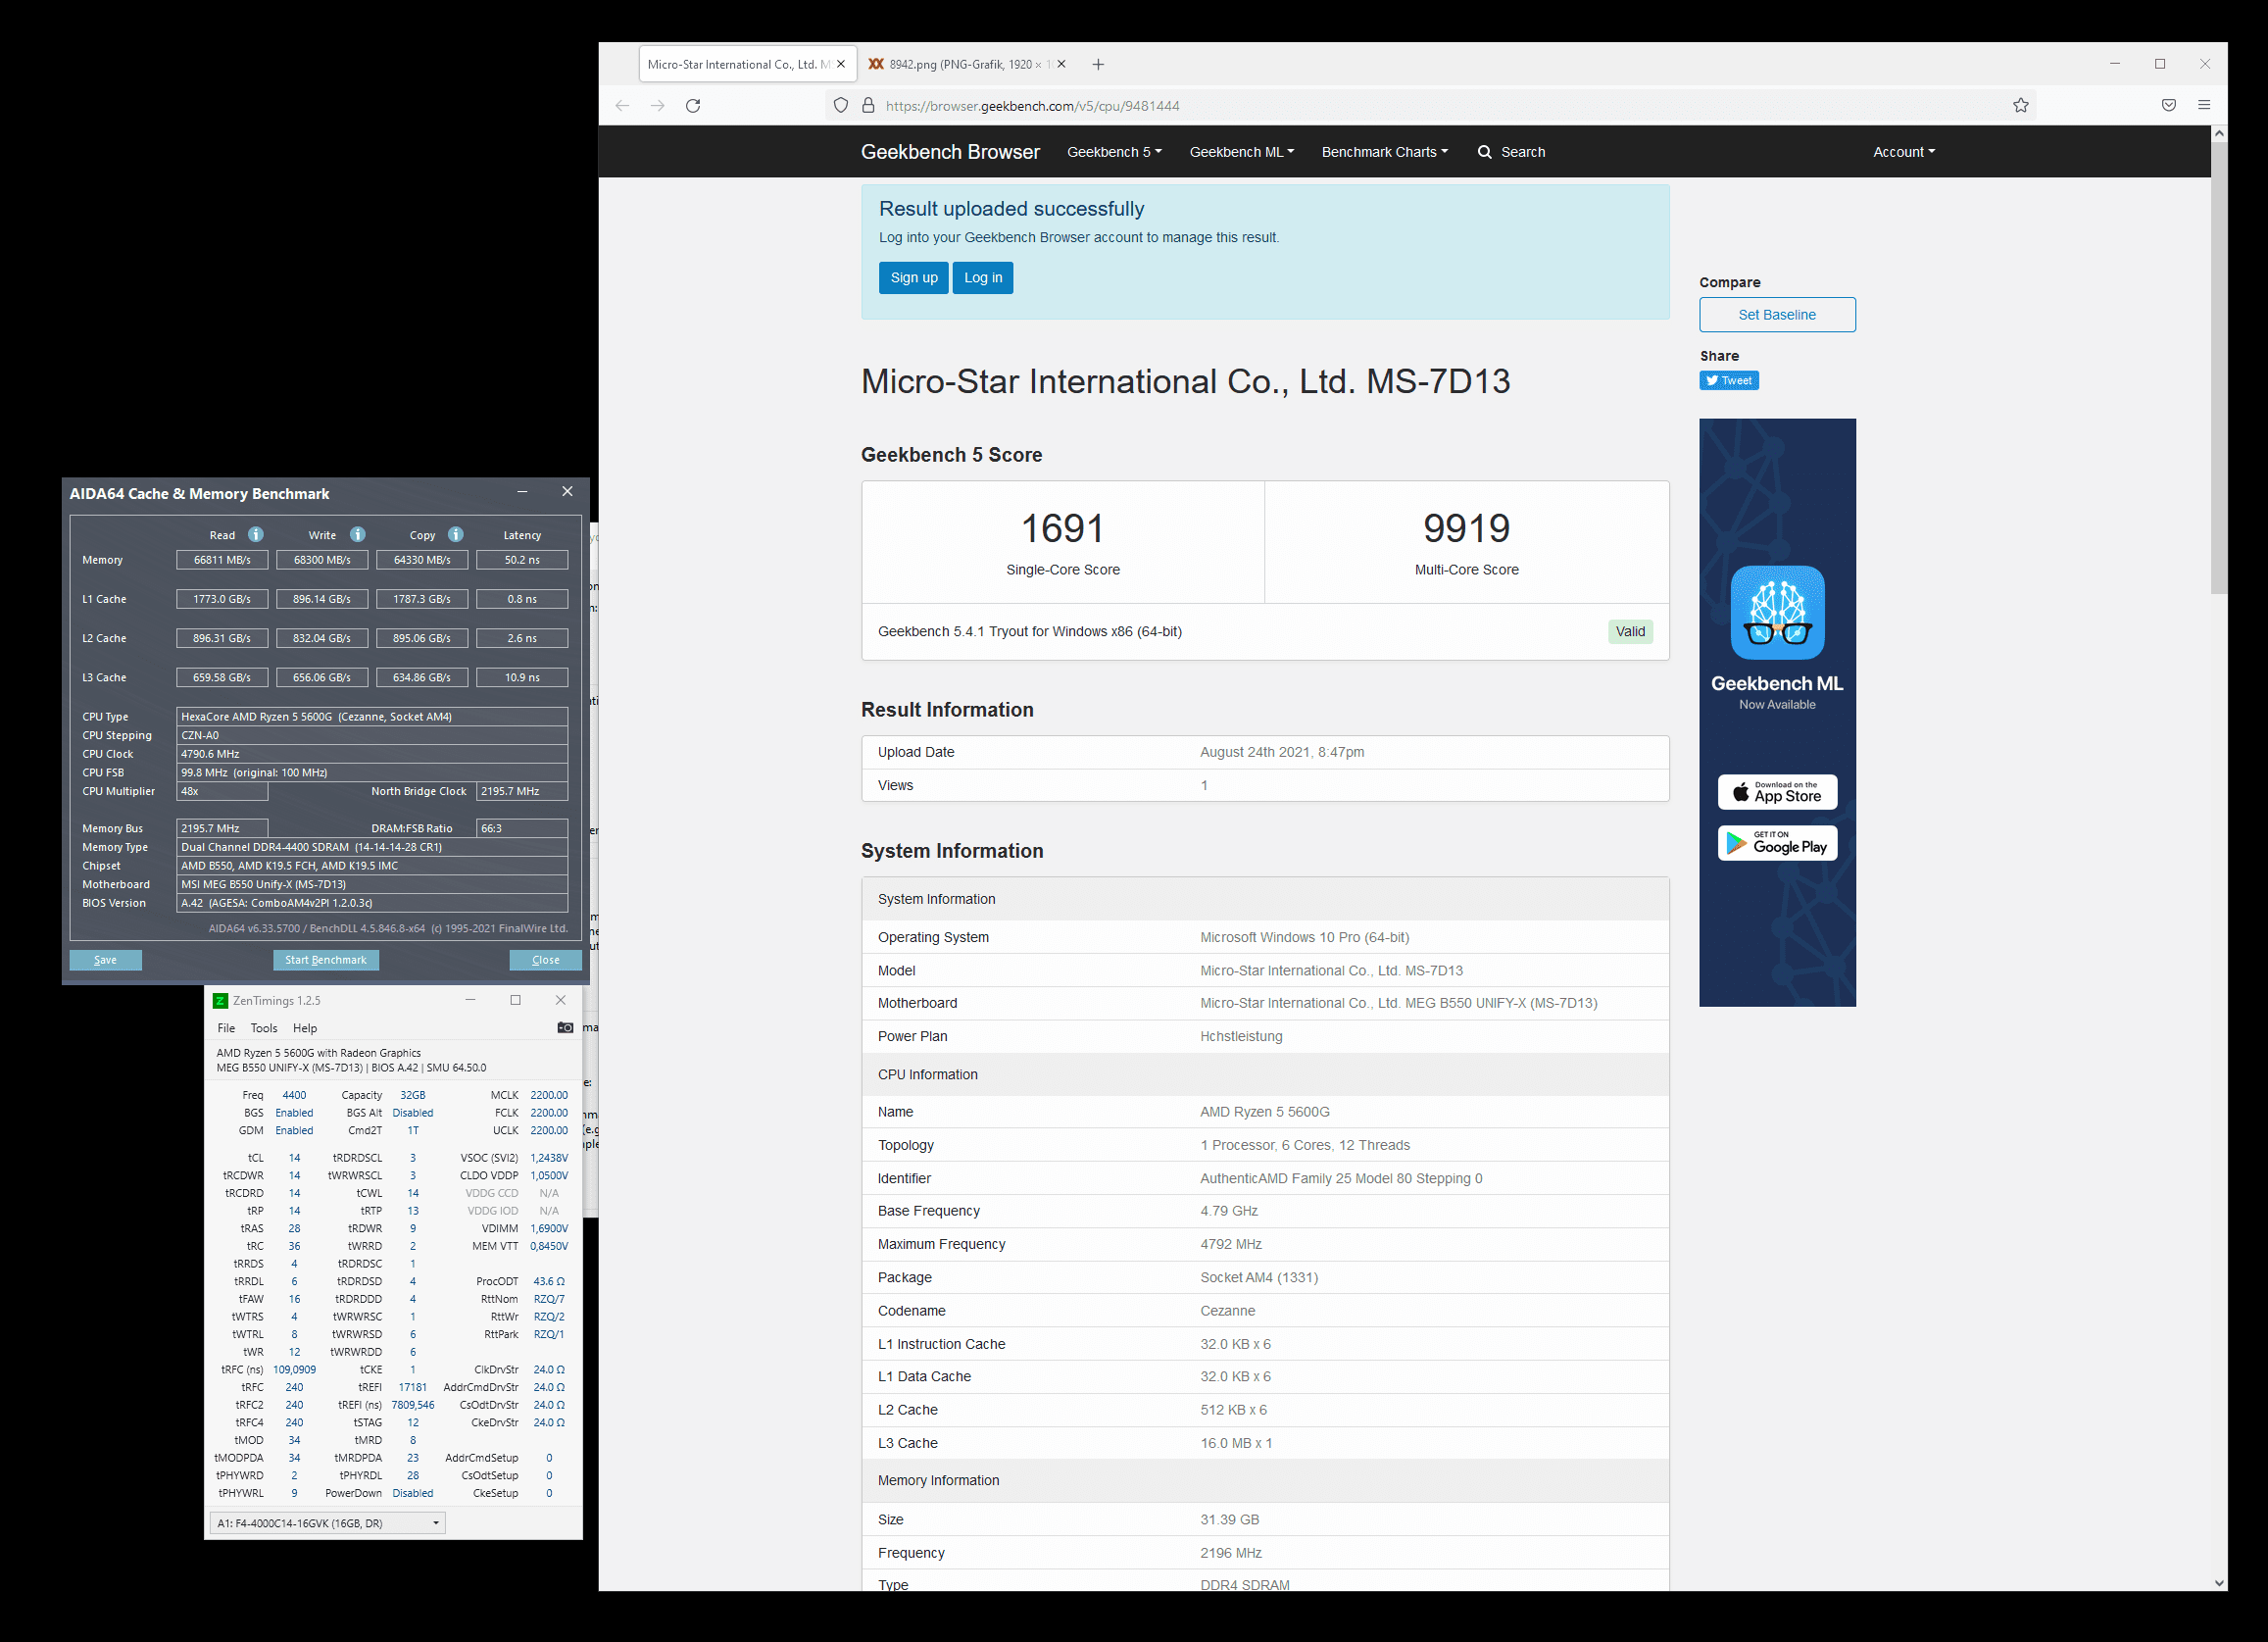Open the ZenTimings File menu

point(227,1028)
